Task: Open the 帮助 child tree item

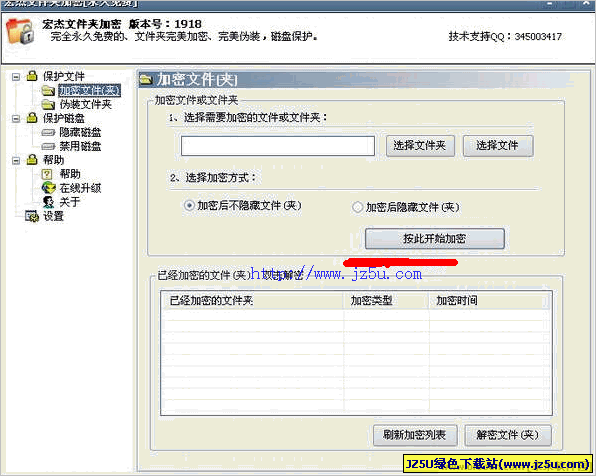Action: click(70, 174)
